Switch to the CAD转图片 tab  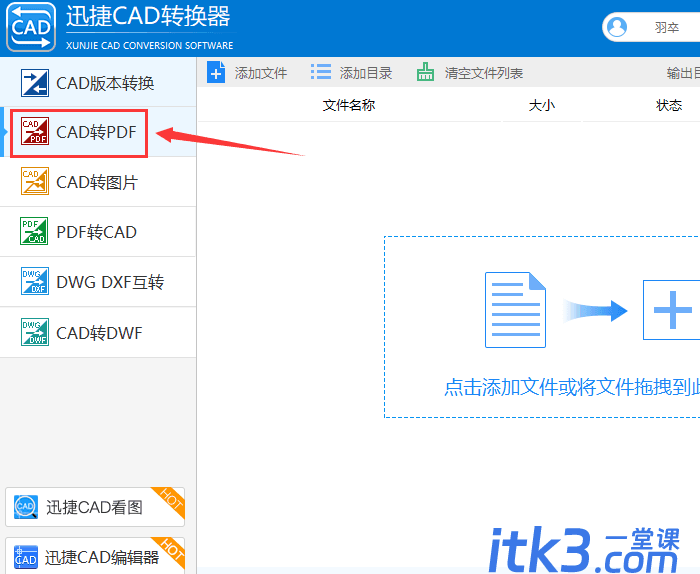[x=98, y=182]
